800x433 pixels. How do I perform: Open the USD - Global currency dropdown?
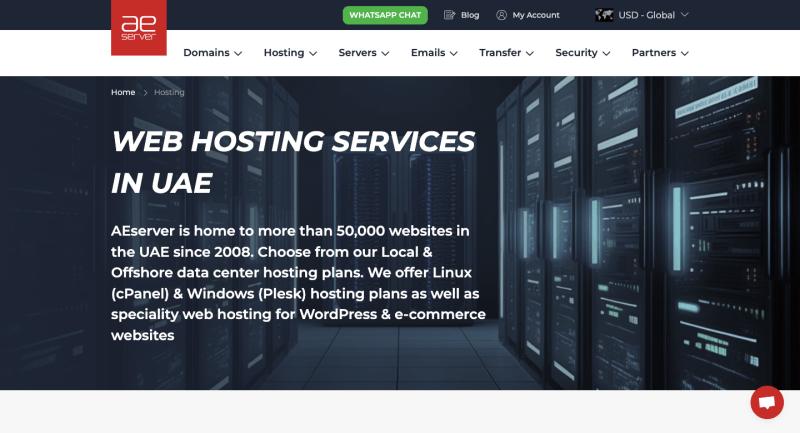click(x=642, y=15)
